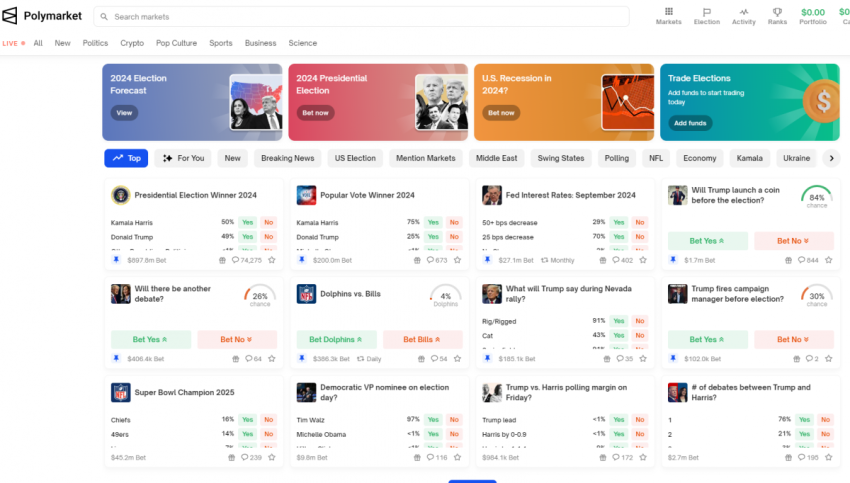Image resolution: width=850 pixels, height=483 pixels.
Task: Click the 26% chance gauge
Action: pyautogui.click(x=260, y=296)
